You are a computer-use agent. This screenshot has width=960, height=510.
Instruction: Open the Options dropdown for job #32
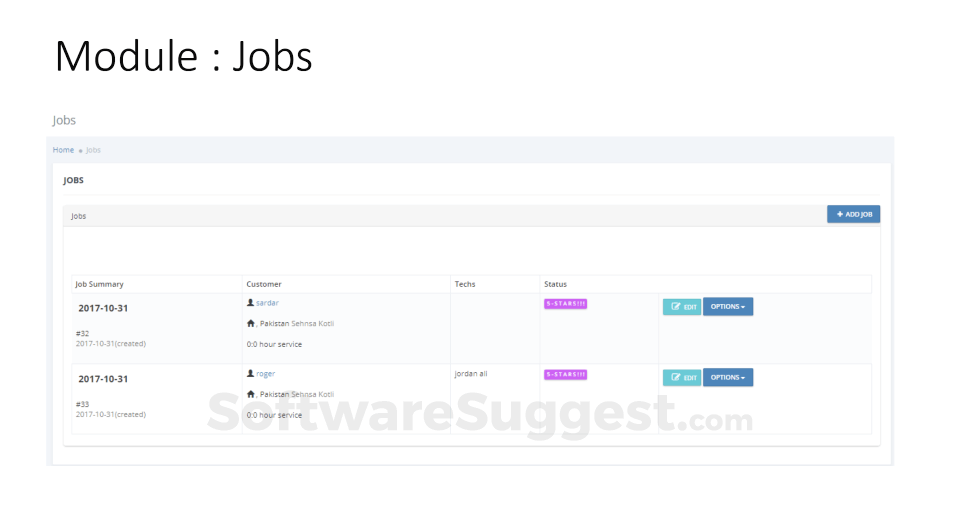point(728,307)
